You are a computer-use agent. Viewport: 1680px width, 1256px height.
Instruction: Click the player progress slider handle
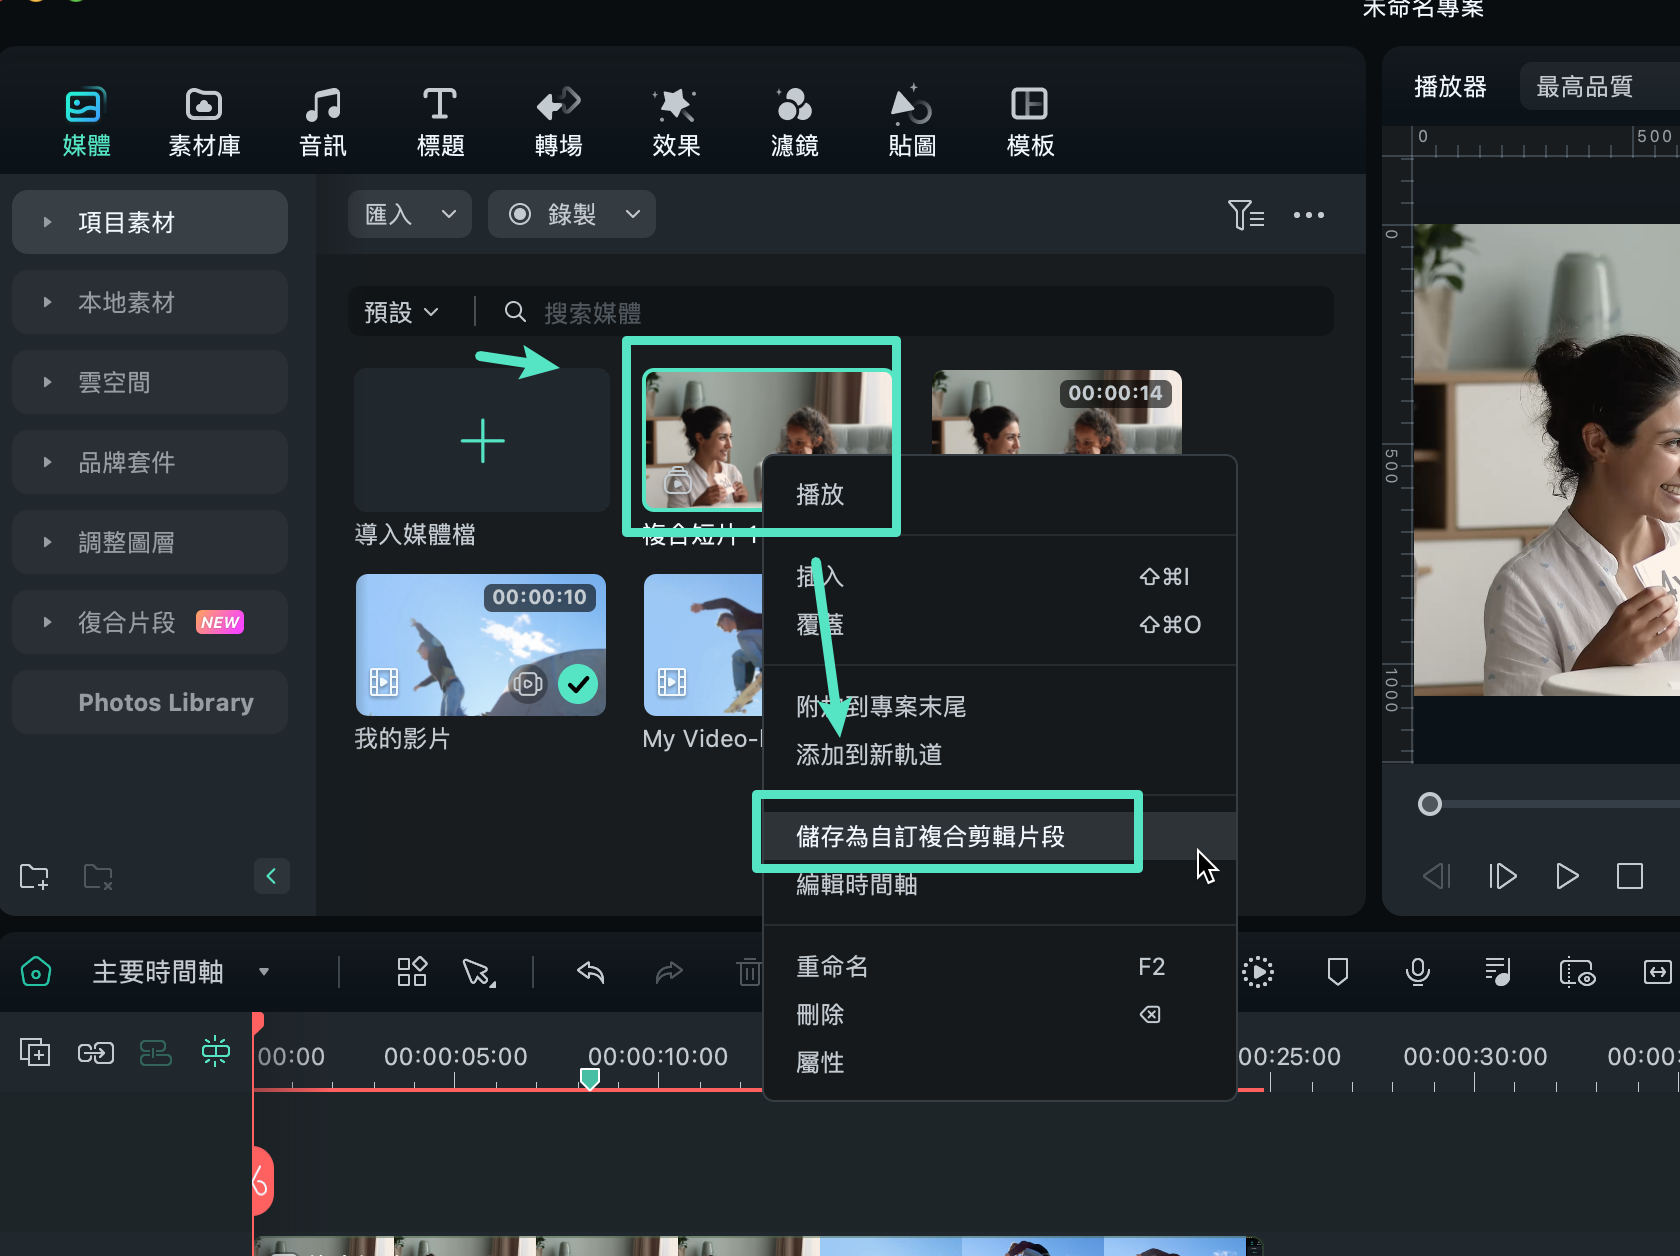(1430, 804)
